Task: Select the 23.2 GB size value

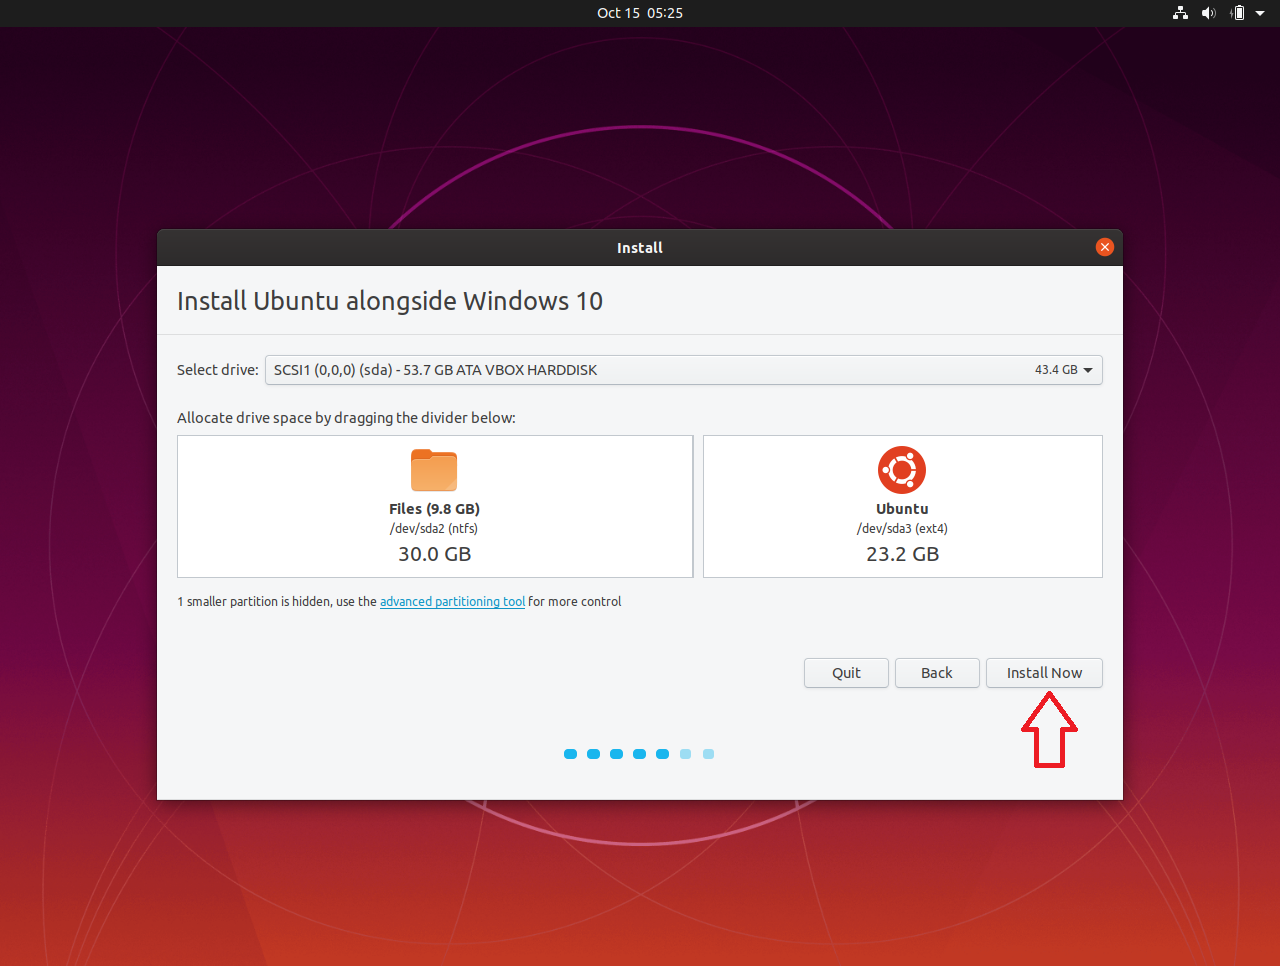Action: [902, 554]
